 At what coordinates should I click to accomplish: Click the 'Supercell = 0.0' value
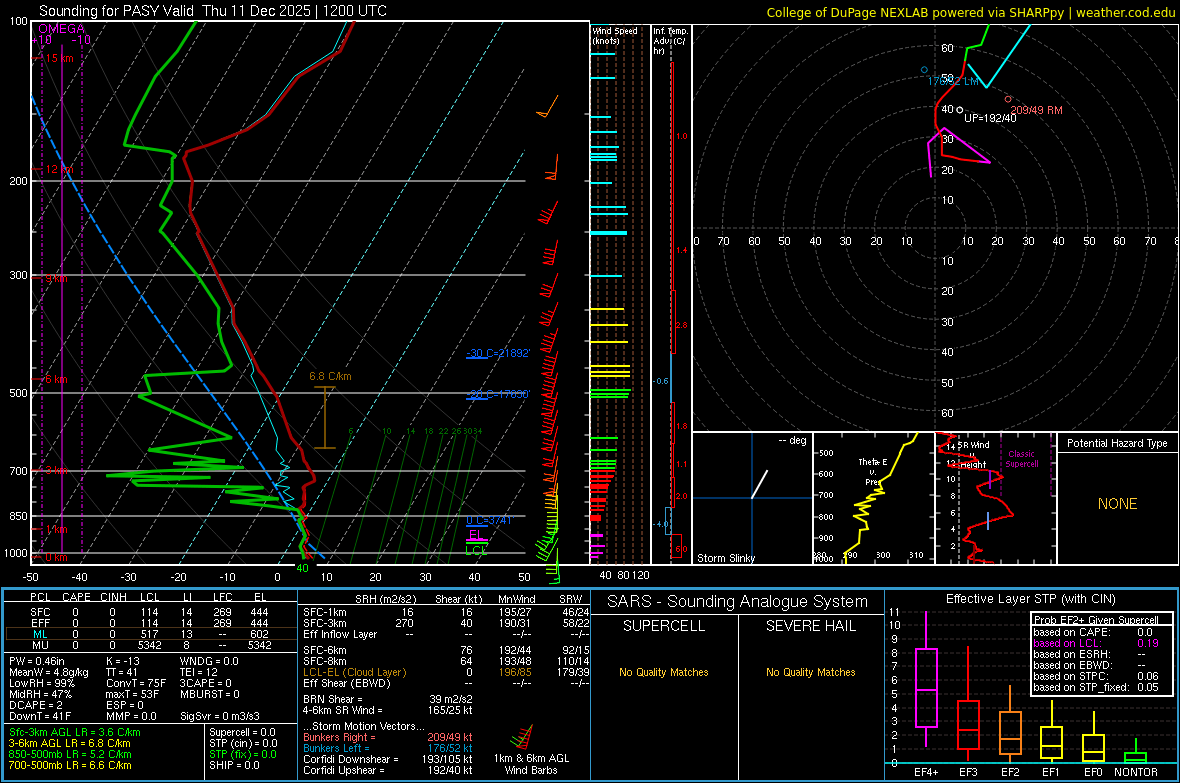pos(242,732)
